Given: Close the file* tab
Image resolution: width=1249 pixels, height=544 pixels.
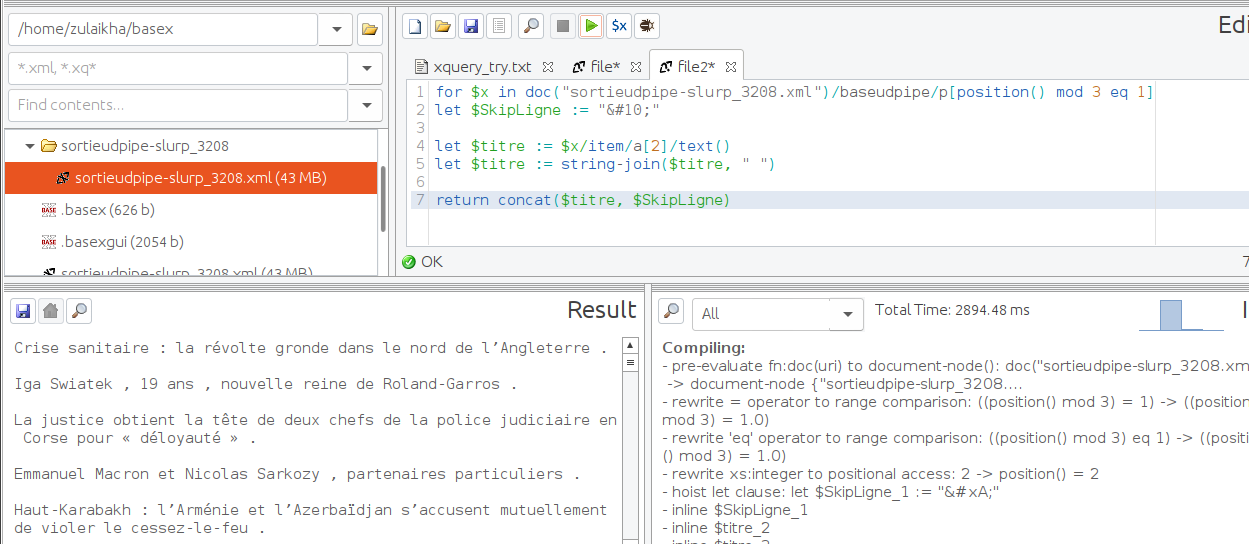Looking at the screenshot, I should [634, 67].
